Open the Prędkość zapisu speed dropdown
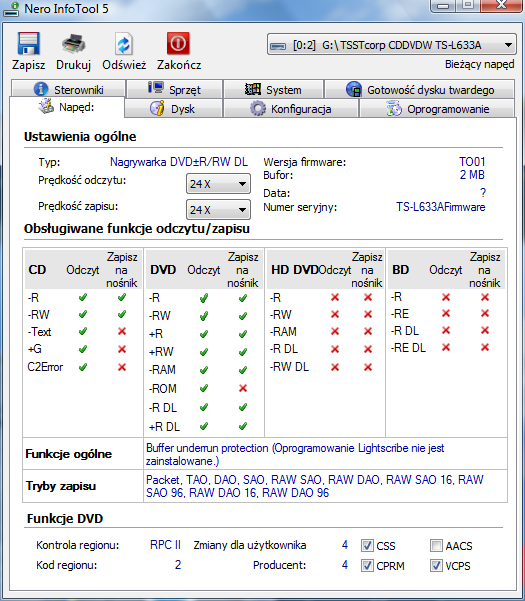Screen dimensions: 525x601 (x=218, y=210)
